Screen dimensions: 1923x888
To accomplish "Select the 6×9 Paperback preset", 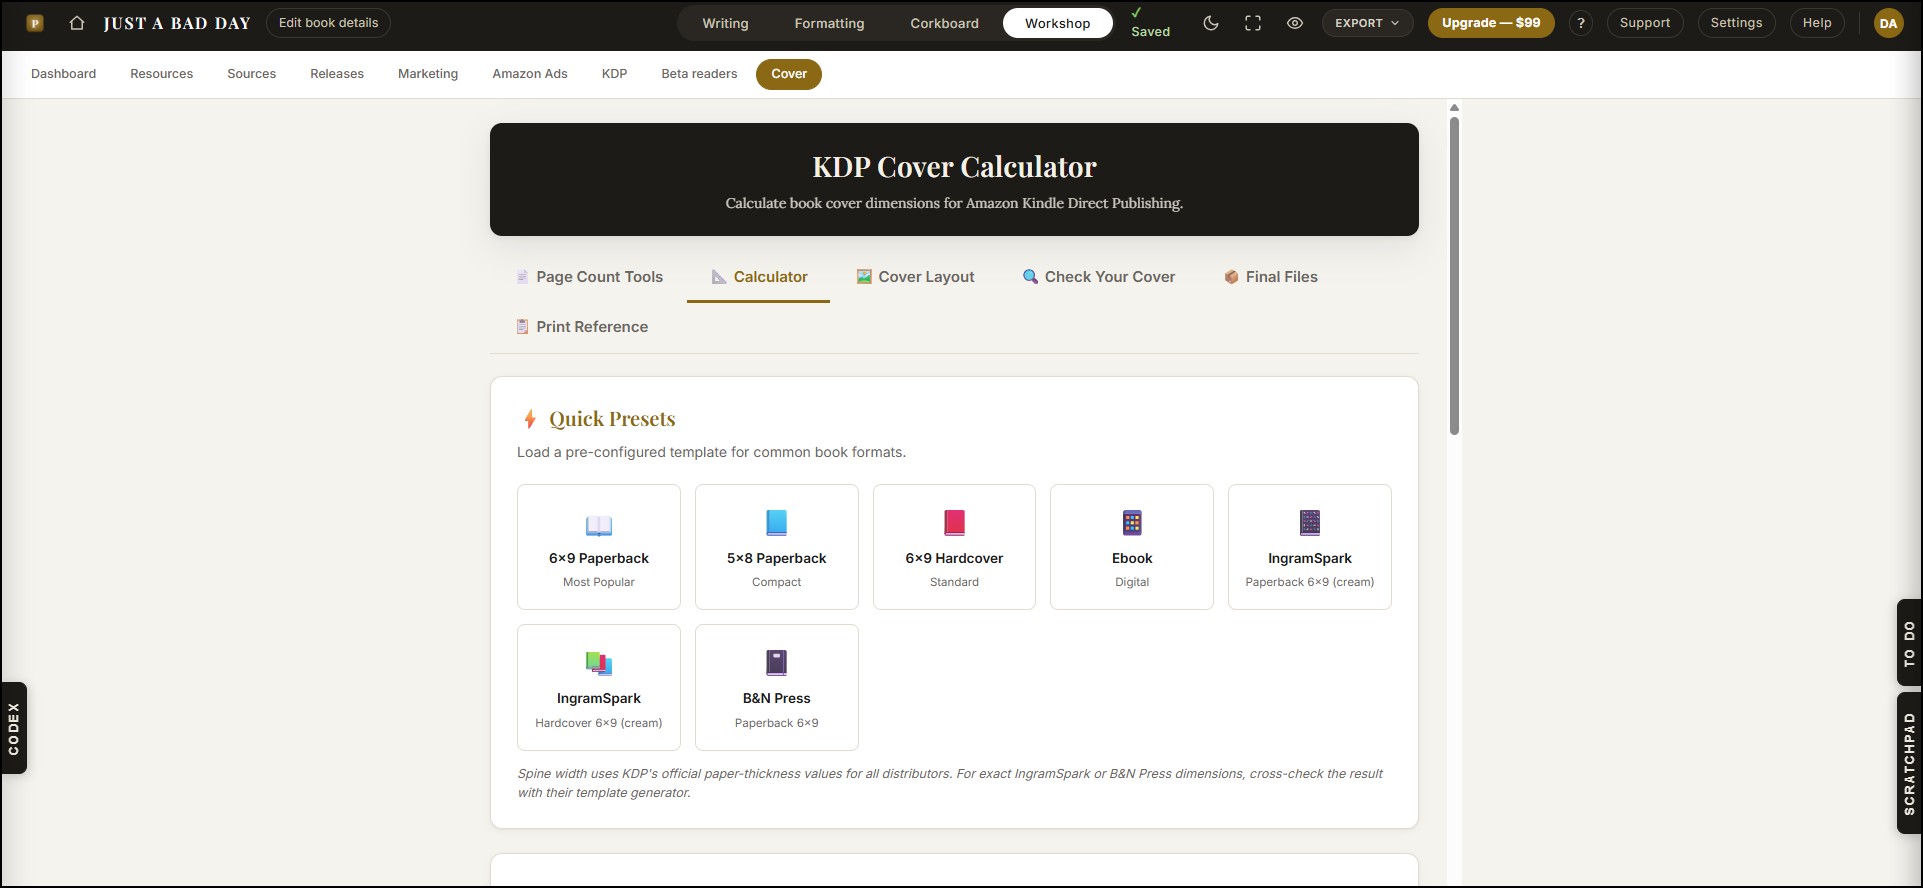I will pos(599,547).
